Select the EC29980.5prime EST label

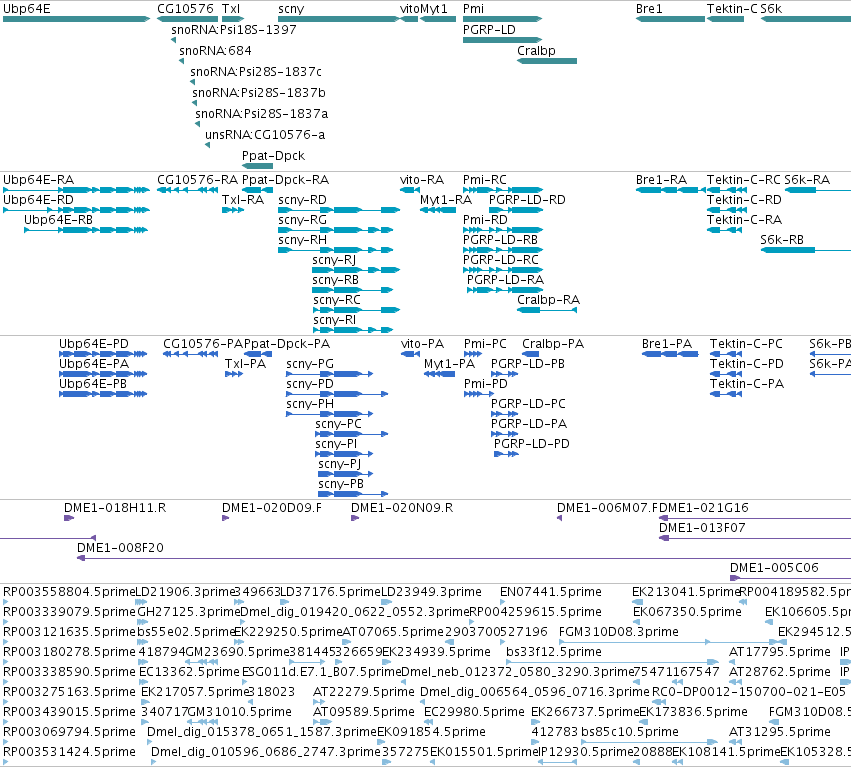(474, 712)
